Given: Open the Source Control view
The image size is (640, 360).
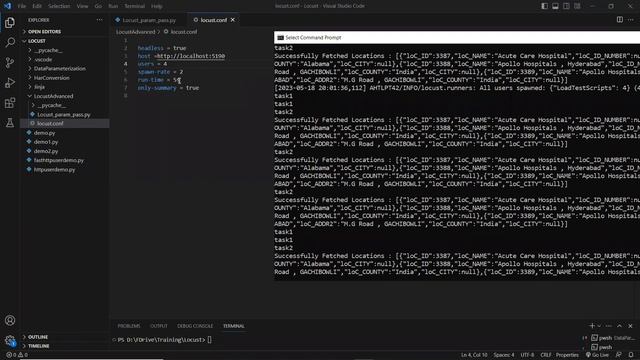Looking at the screenshot, I should click(10, 62).
